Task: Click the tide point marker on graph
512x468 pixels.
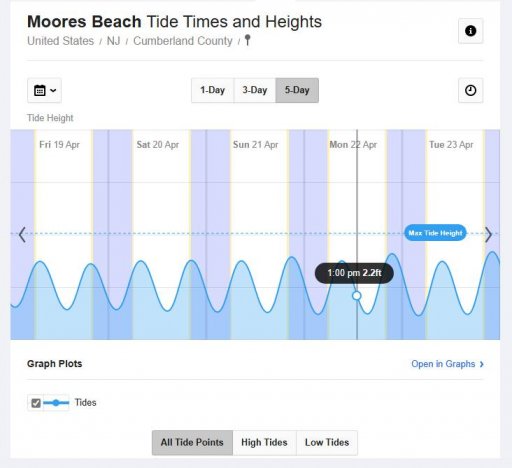Action: (357, 296)
